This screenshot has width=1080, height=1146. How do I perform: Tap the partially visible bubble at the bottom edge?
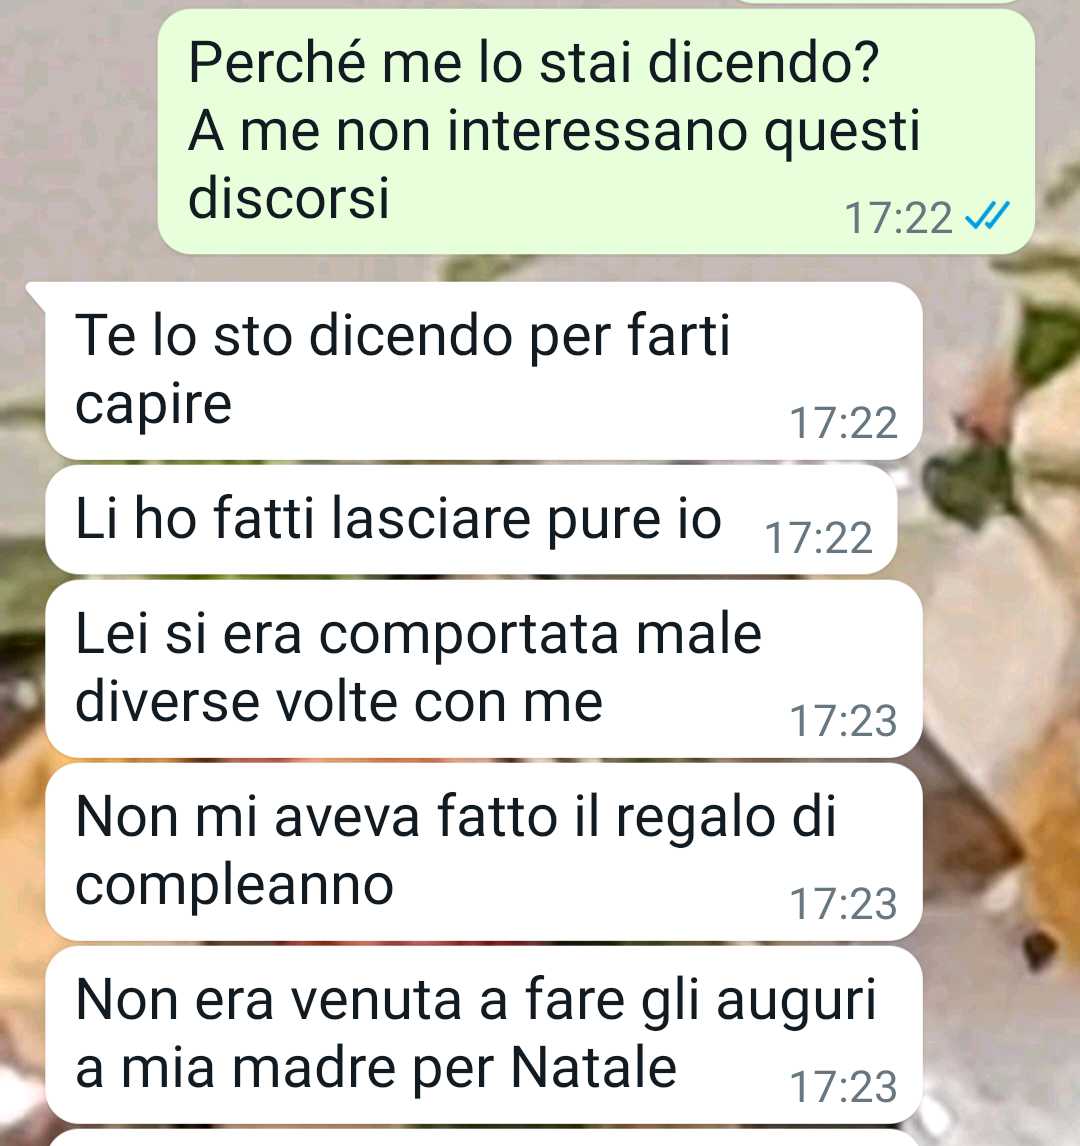(x=484, y=1138)
